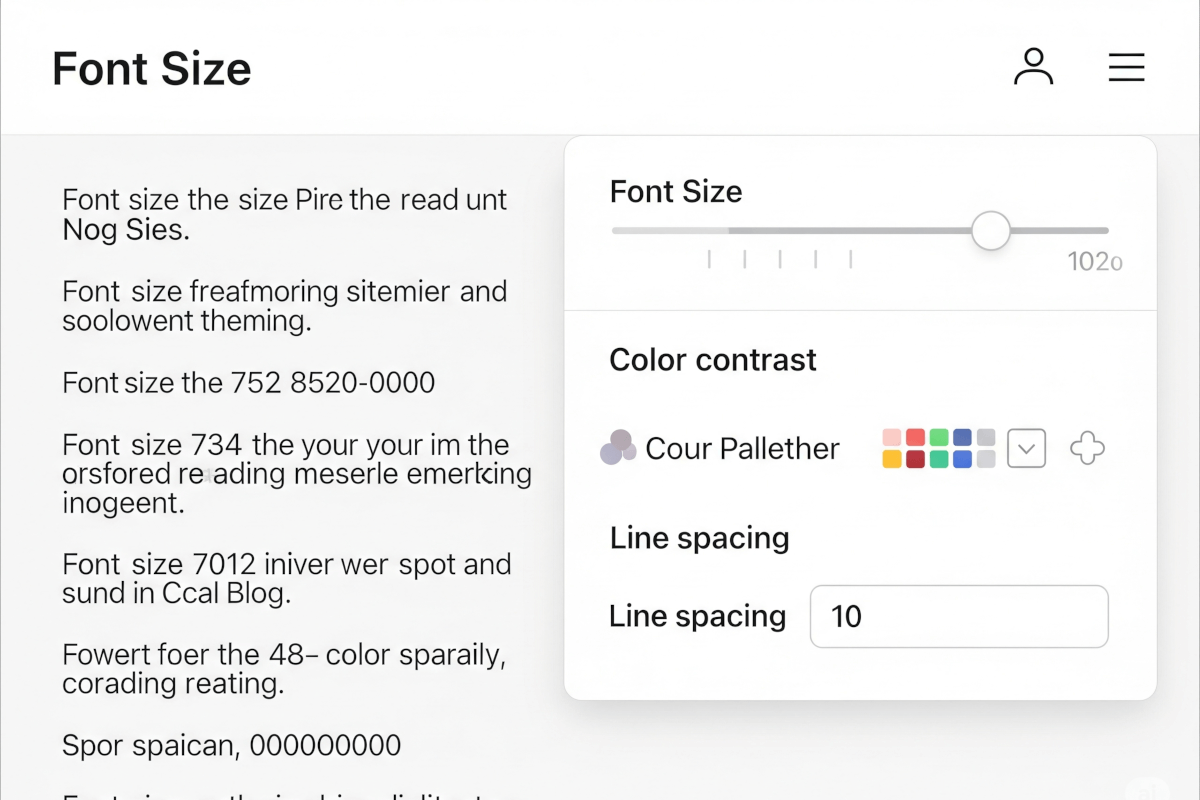
Task: Open the hamburger menu
Action: (x=1127, y=67)
